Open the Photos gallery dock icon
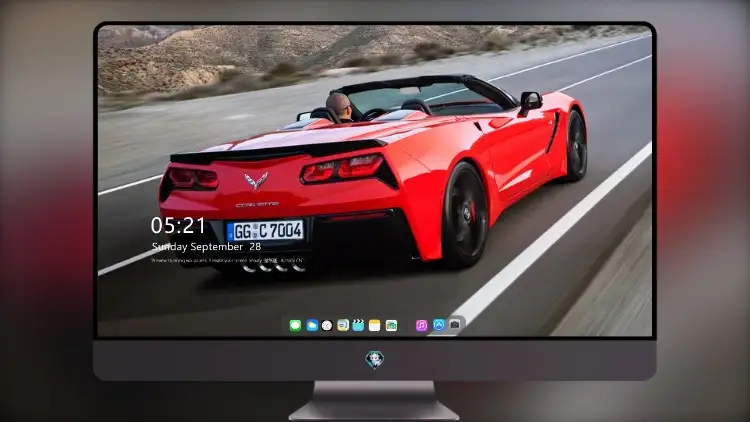The height and width of the screenshot is (422, 750). (x=391, y=325)
